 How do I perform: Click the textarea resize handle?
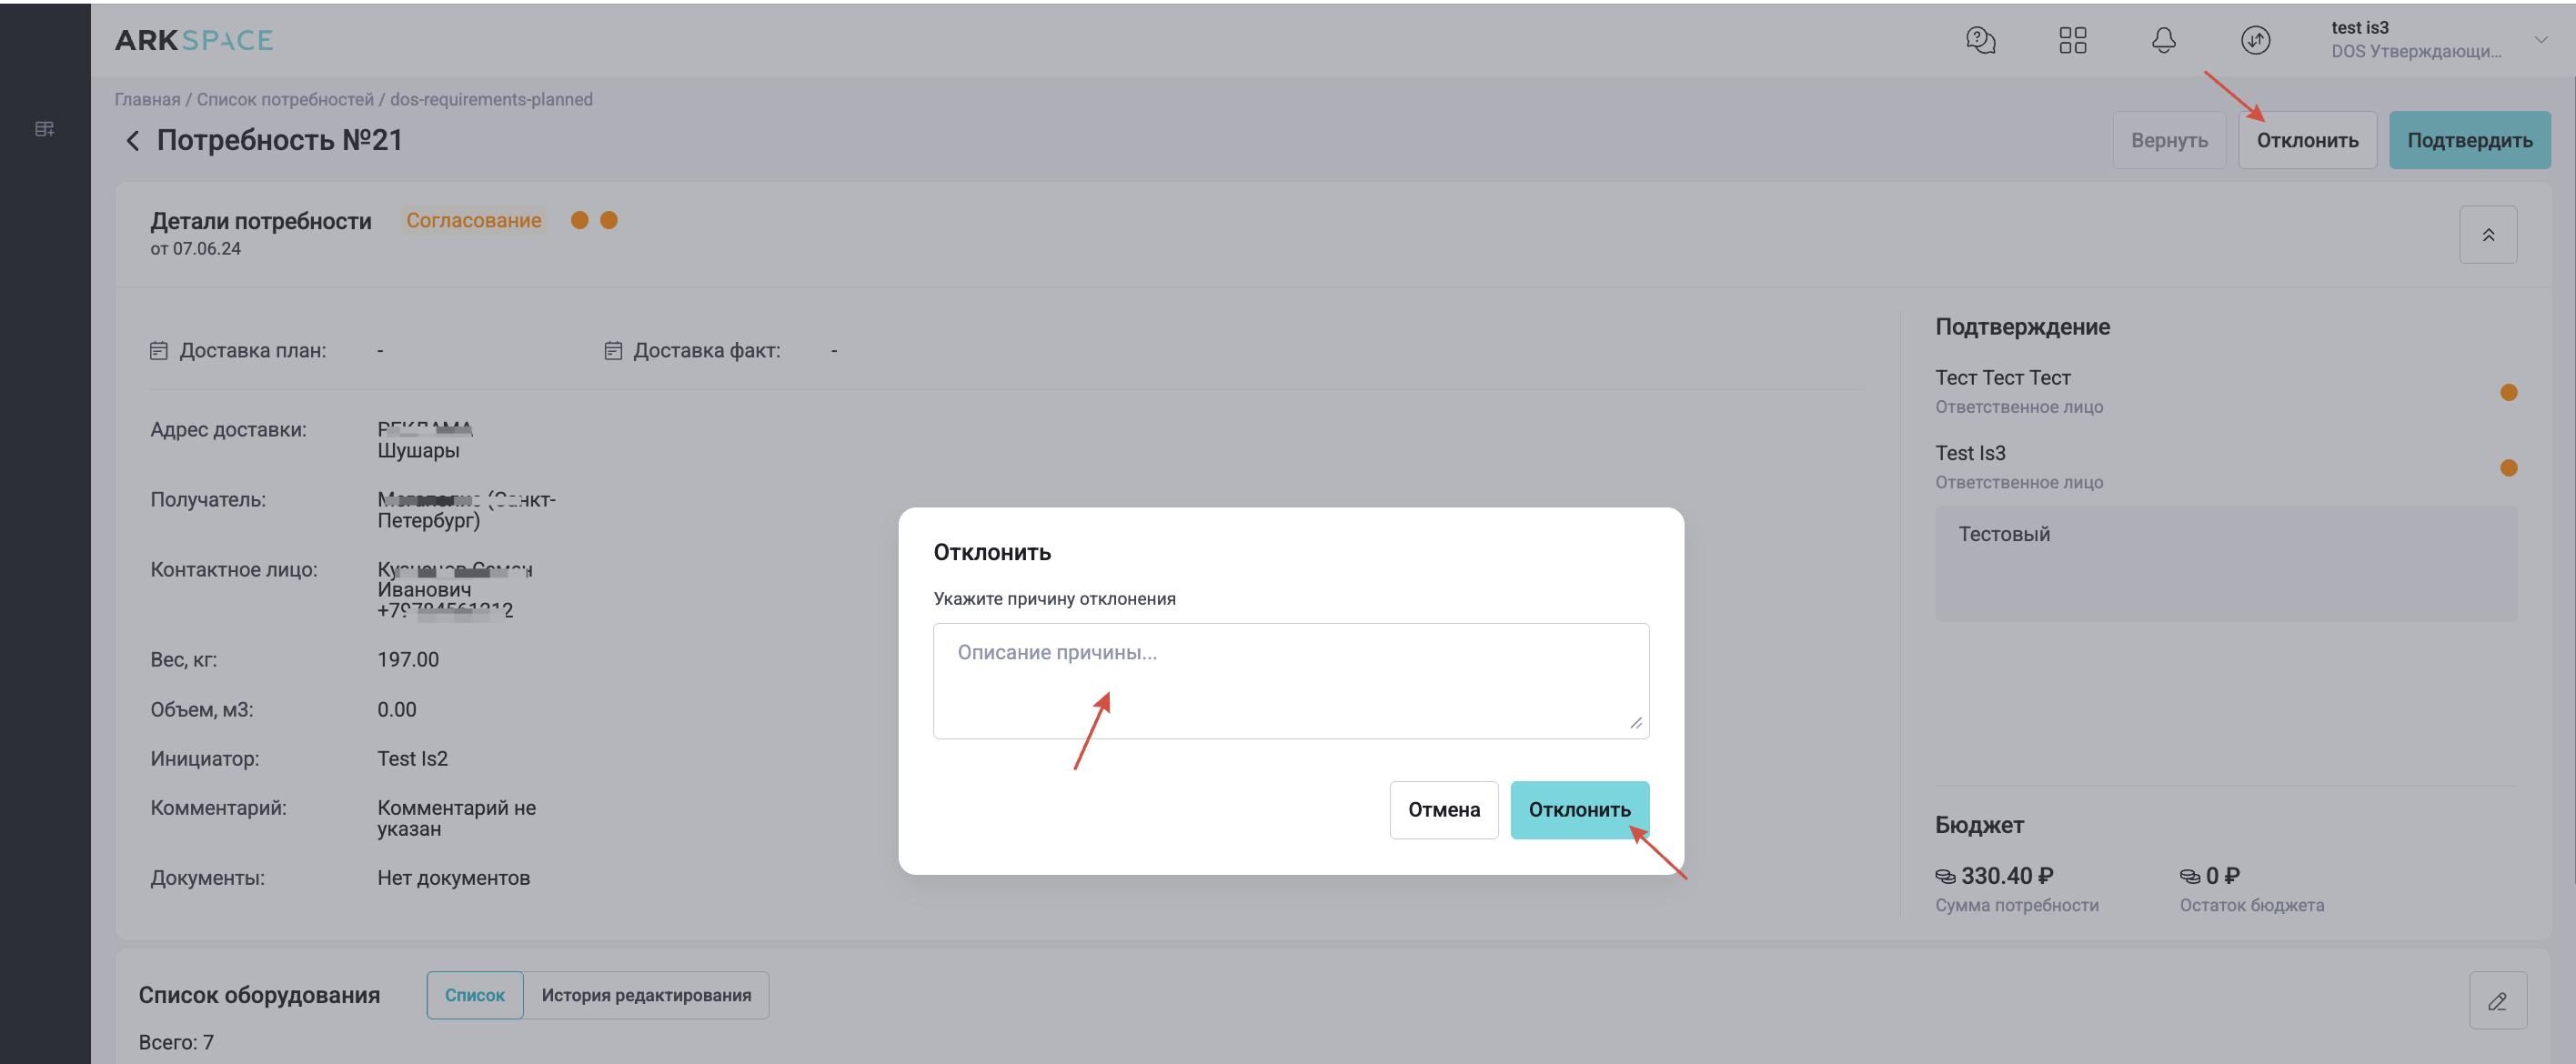(x=1636, y=723)
